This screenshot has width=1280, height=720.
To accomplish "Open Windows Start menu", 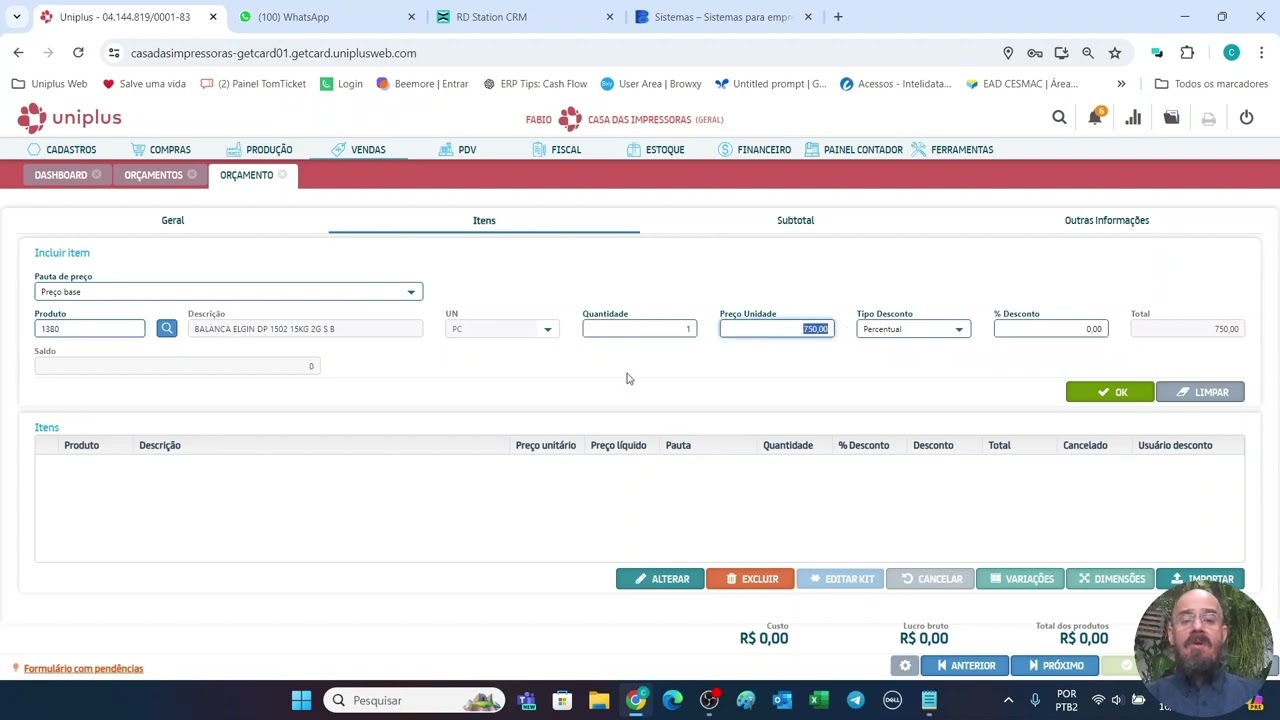I will coord(301,700).
